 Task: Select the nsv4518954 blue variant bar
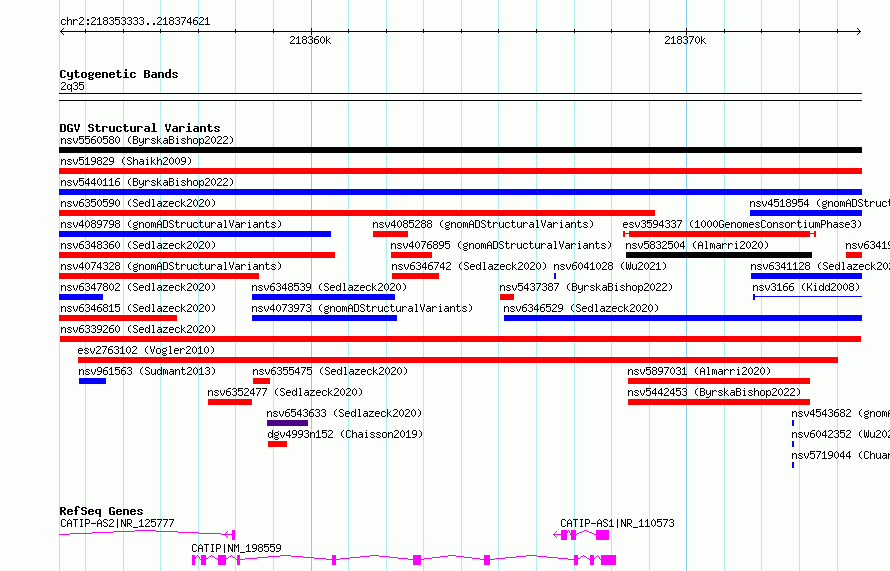click(806, 213)
